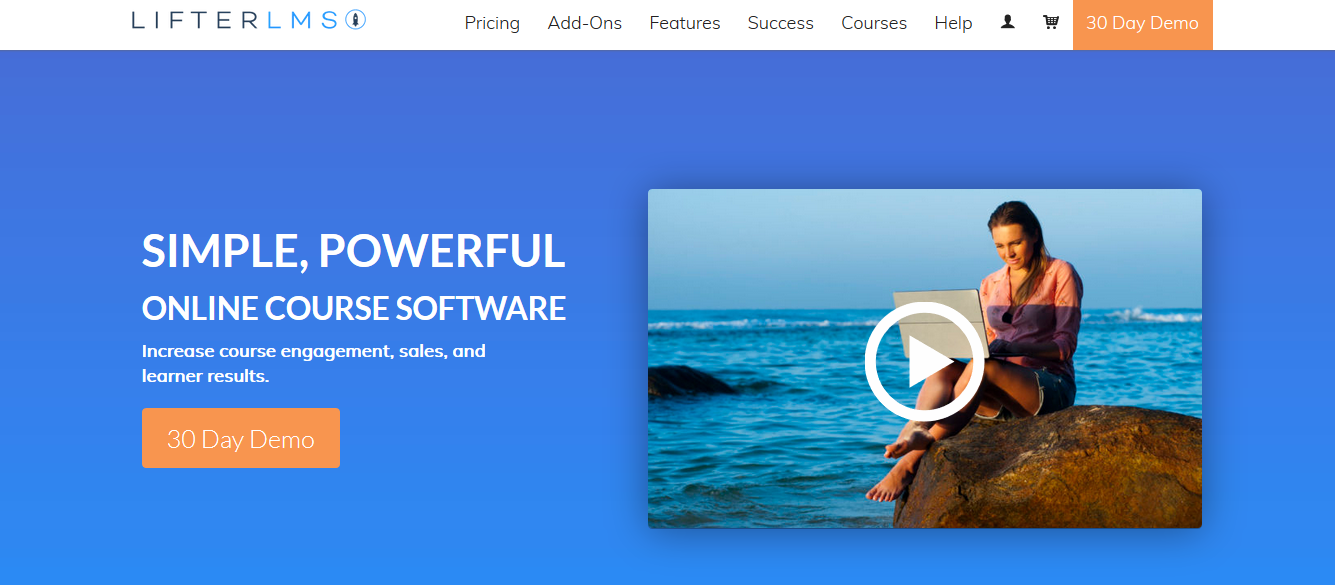Click the 'Increase course engagement' tagline
This screenshot has width=1335, height=585.
314,364
